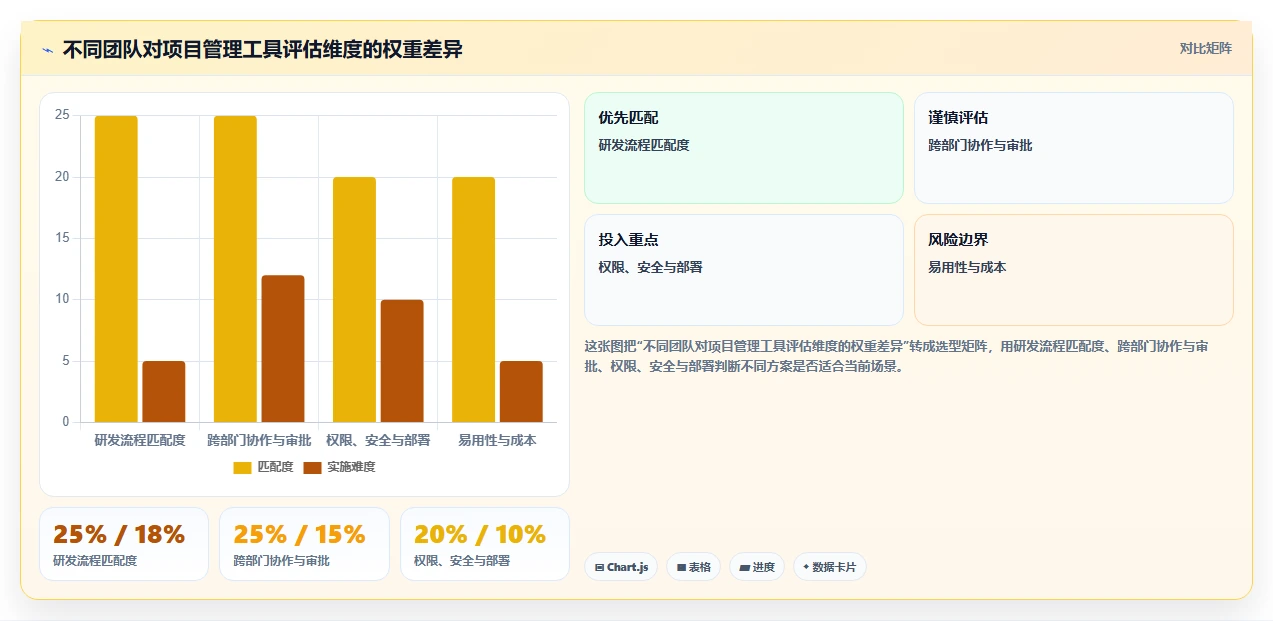Click the x-axis label 研发流程匹配度

[140, 440]
